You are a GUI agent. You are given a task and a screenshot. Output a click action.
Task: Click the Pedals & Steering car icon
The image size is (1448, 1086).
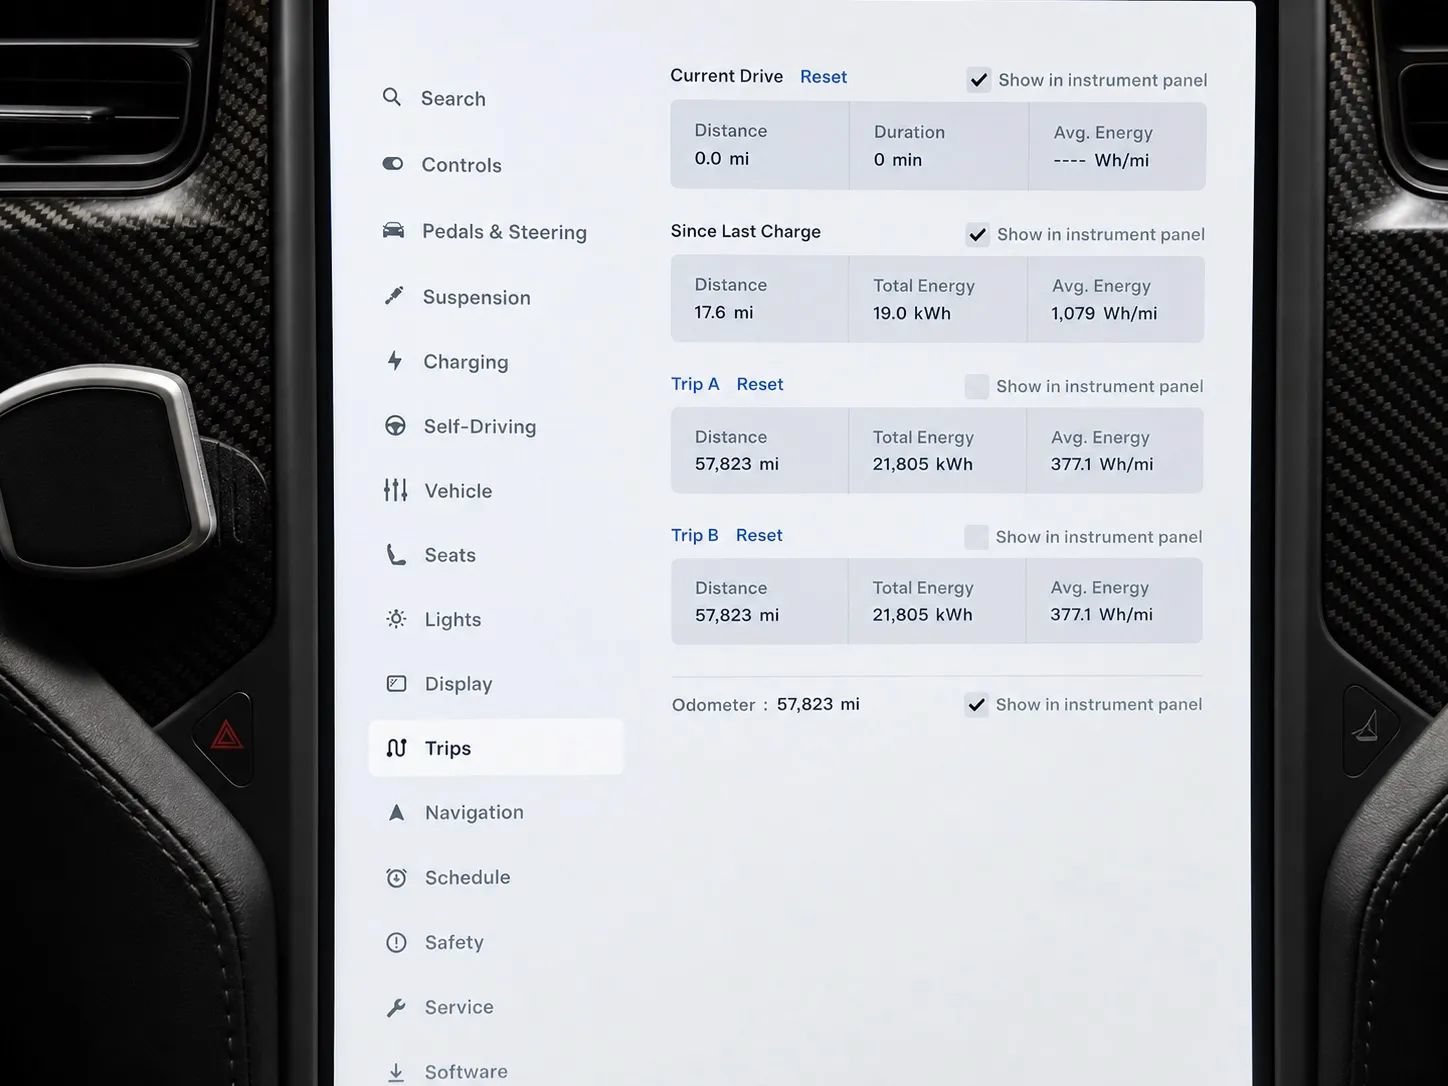point(394,230)
